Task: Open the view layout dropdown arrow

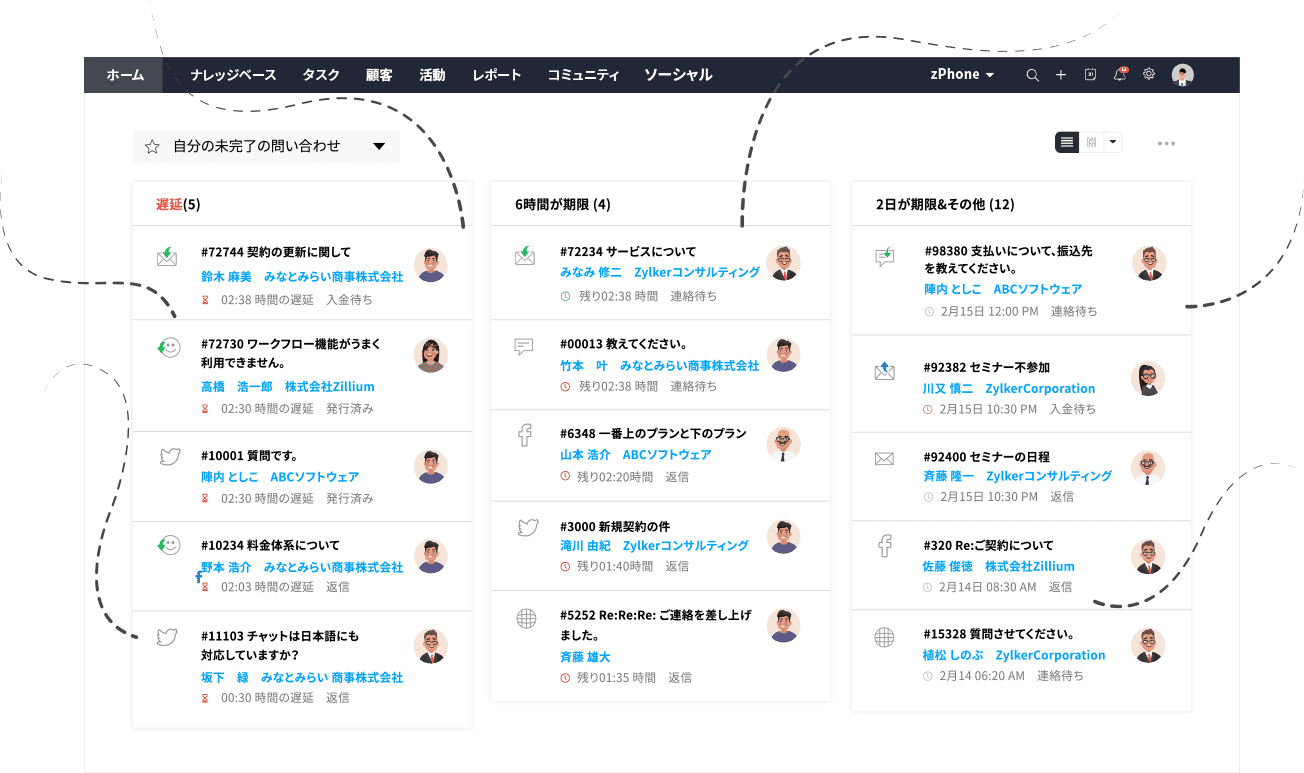Action: point(1112,142)
